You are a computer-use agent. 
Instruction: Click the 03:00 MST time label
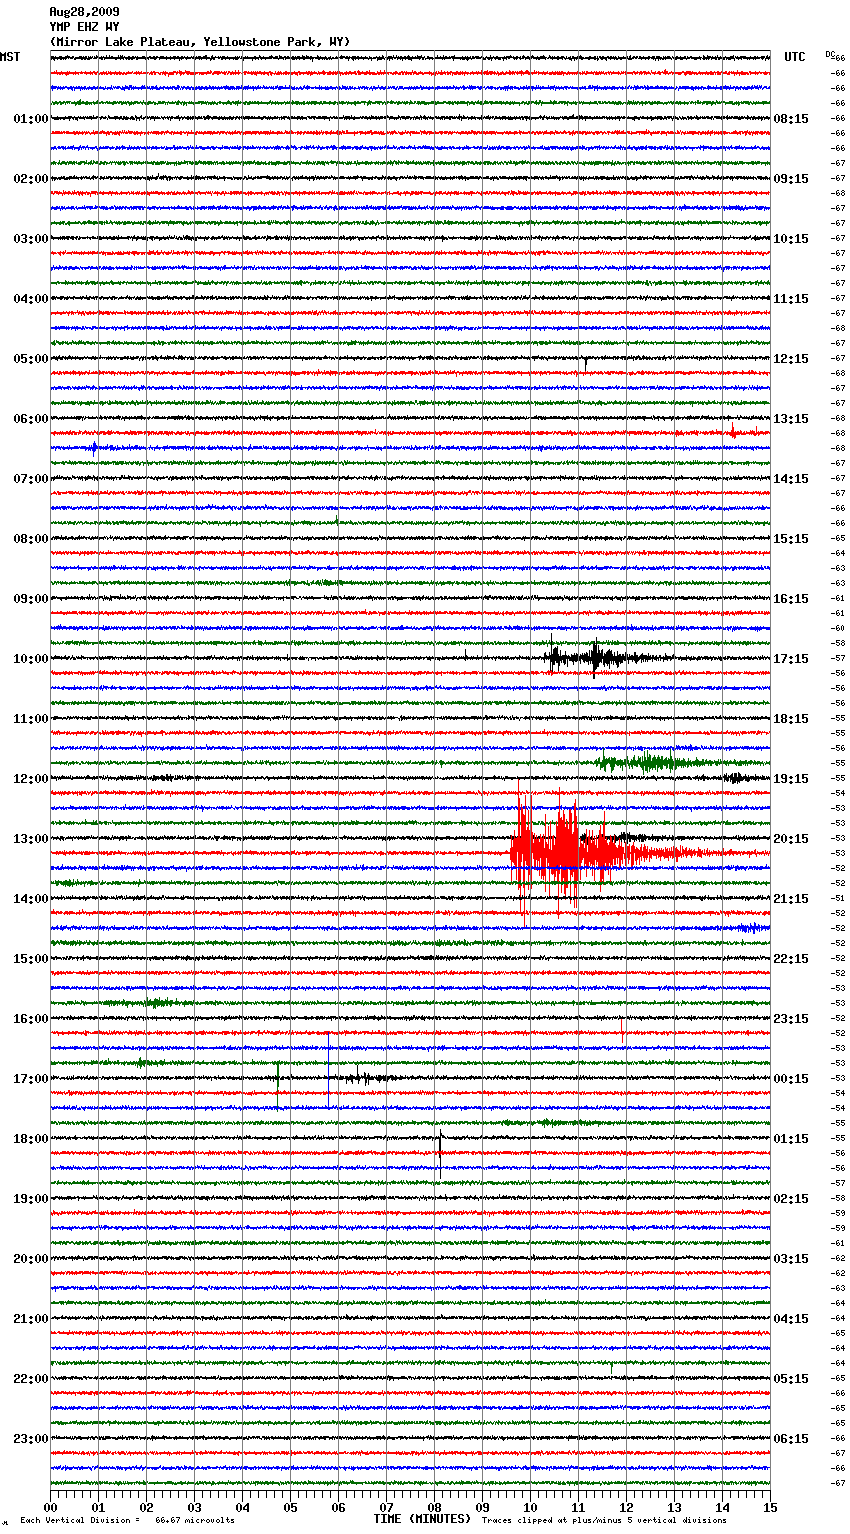[x=31, y=239]
